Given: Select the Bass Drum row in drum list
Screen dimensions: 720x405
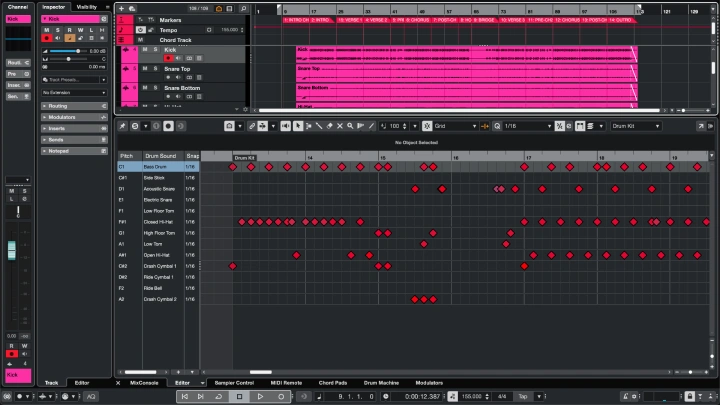Looking at the screenshot, I should point(158,167).
